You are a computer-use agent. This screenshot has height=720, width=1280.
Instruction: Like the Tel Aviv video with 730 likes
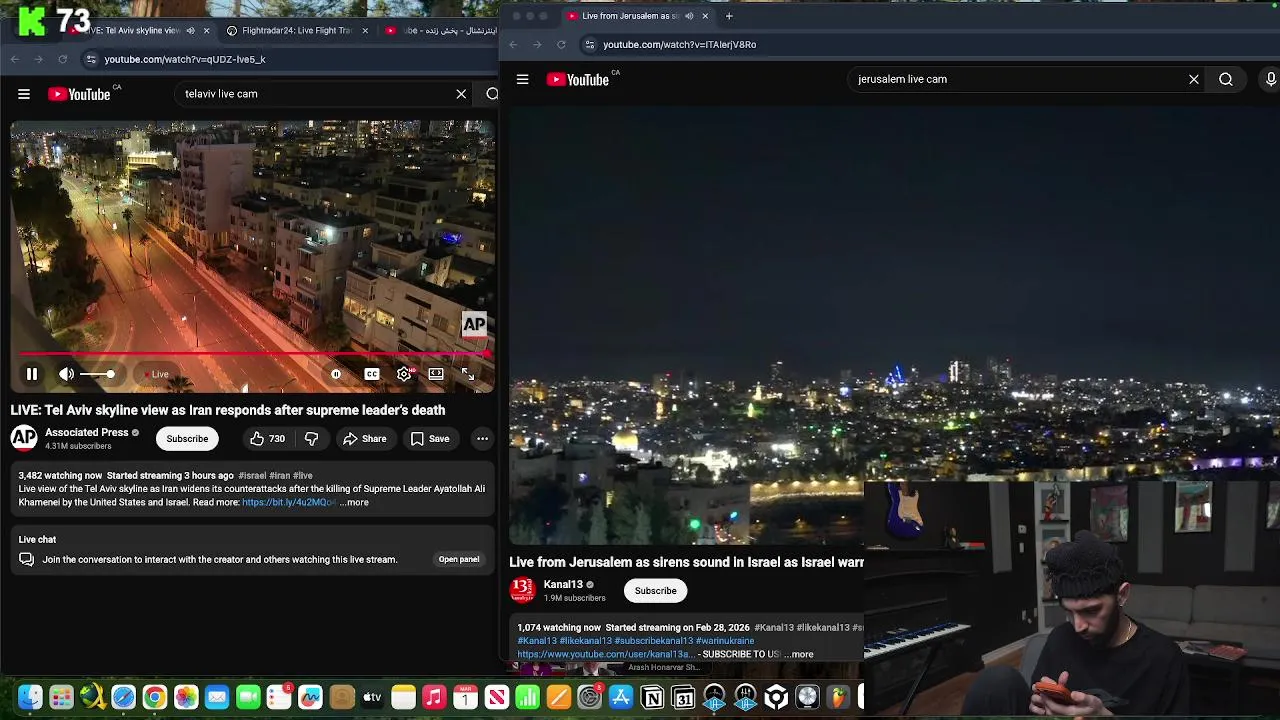coord(267,438)
